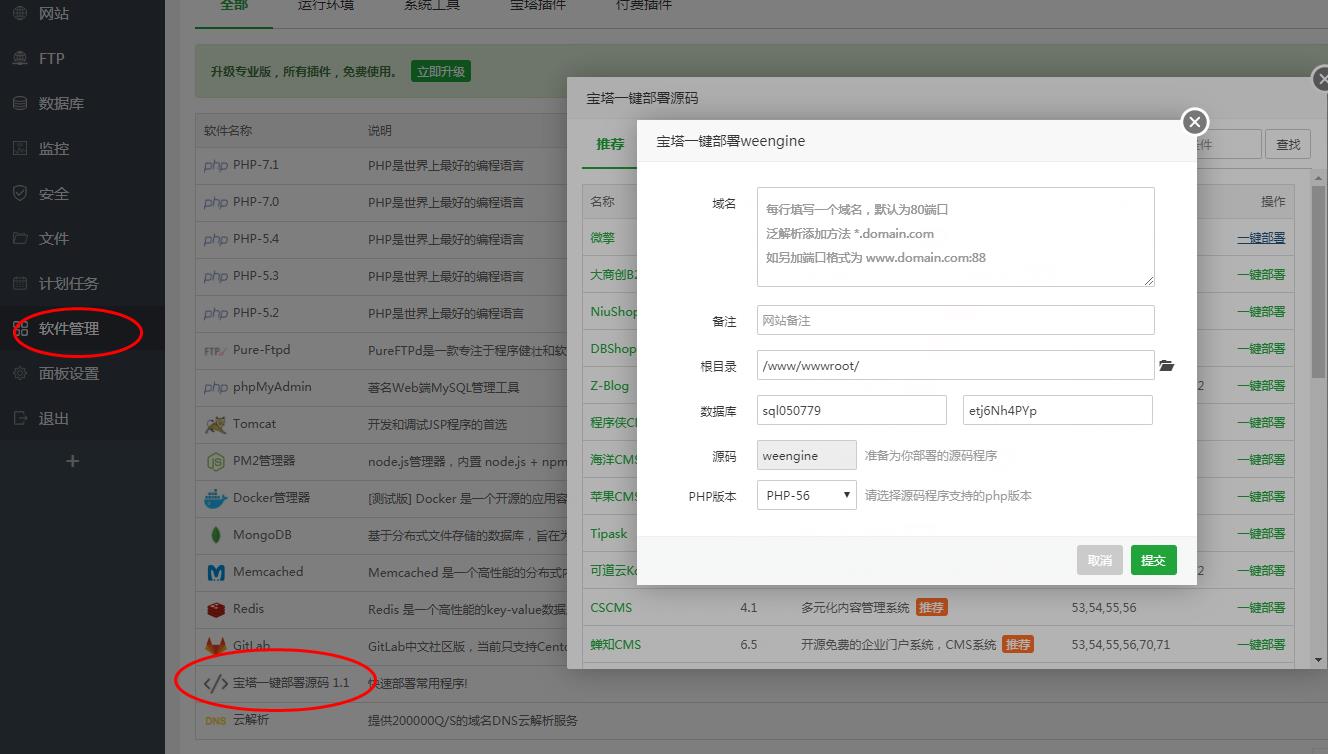Click the MongoDB leaf icon
The height and width of the screenshot is (754, 1328).
[216, 535]
